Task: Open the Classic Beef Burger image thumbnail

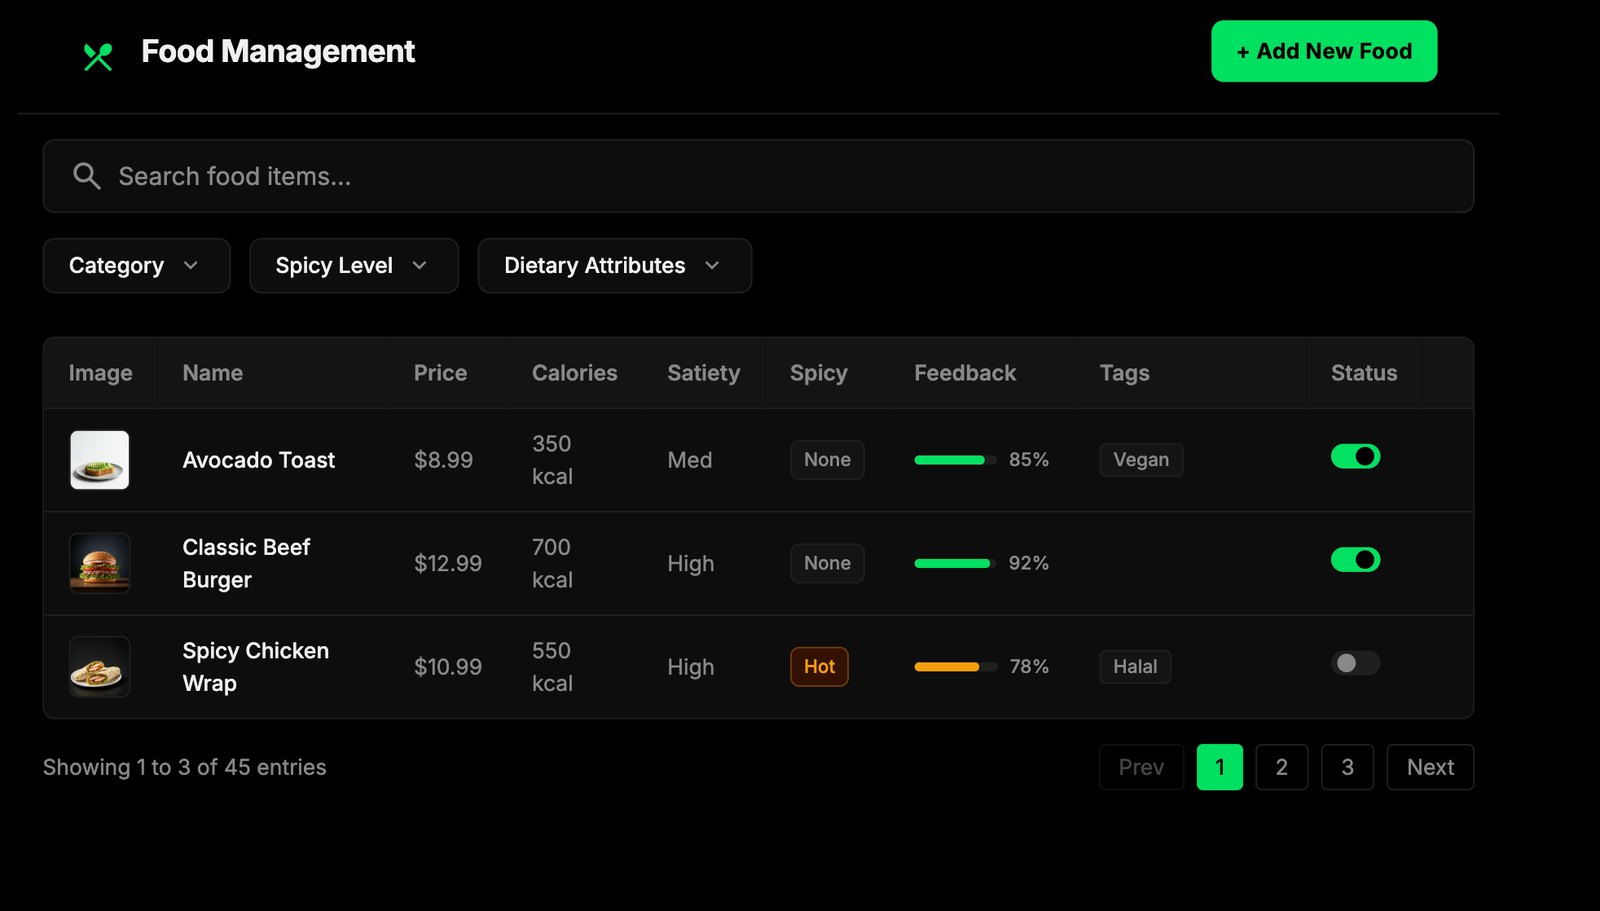Action: [100, 563]
